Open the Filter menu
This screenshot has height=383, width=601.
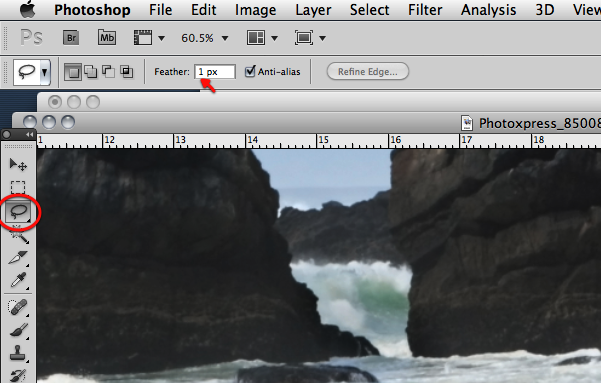click(425, 10)
